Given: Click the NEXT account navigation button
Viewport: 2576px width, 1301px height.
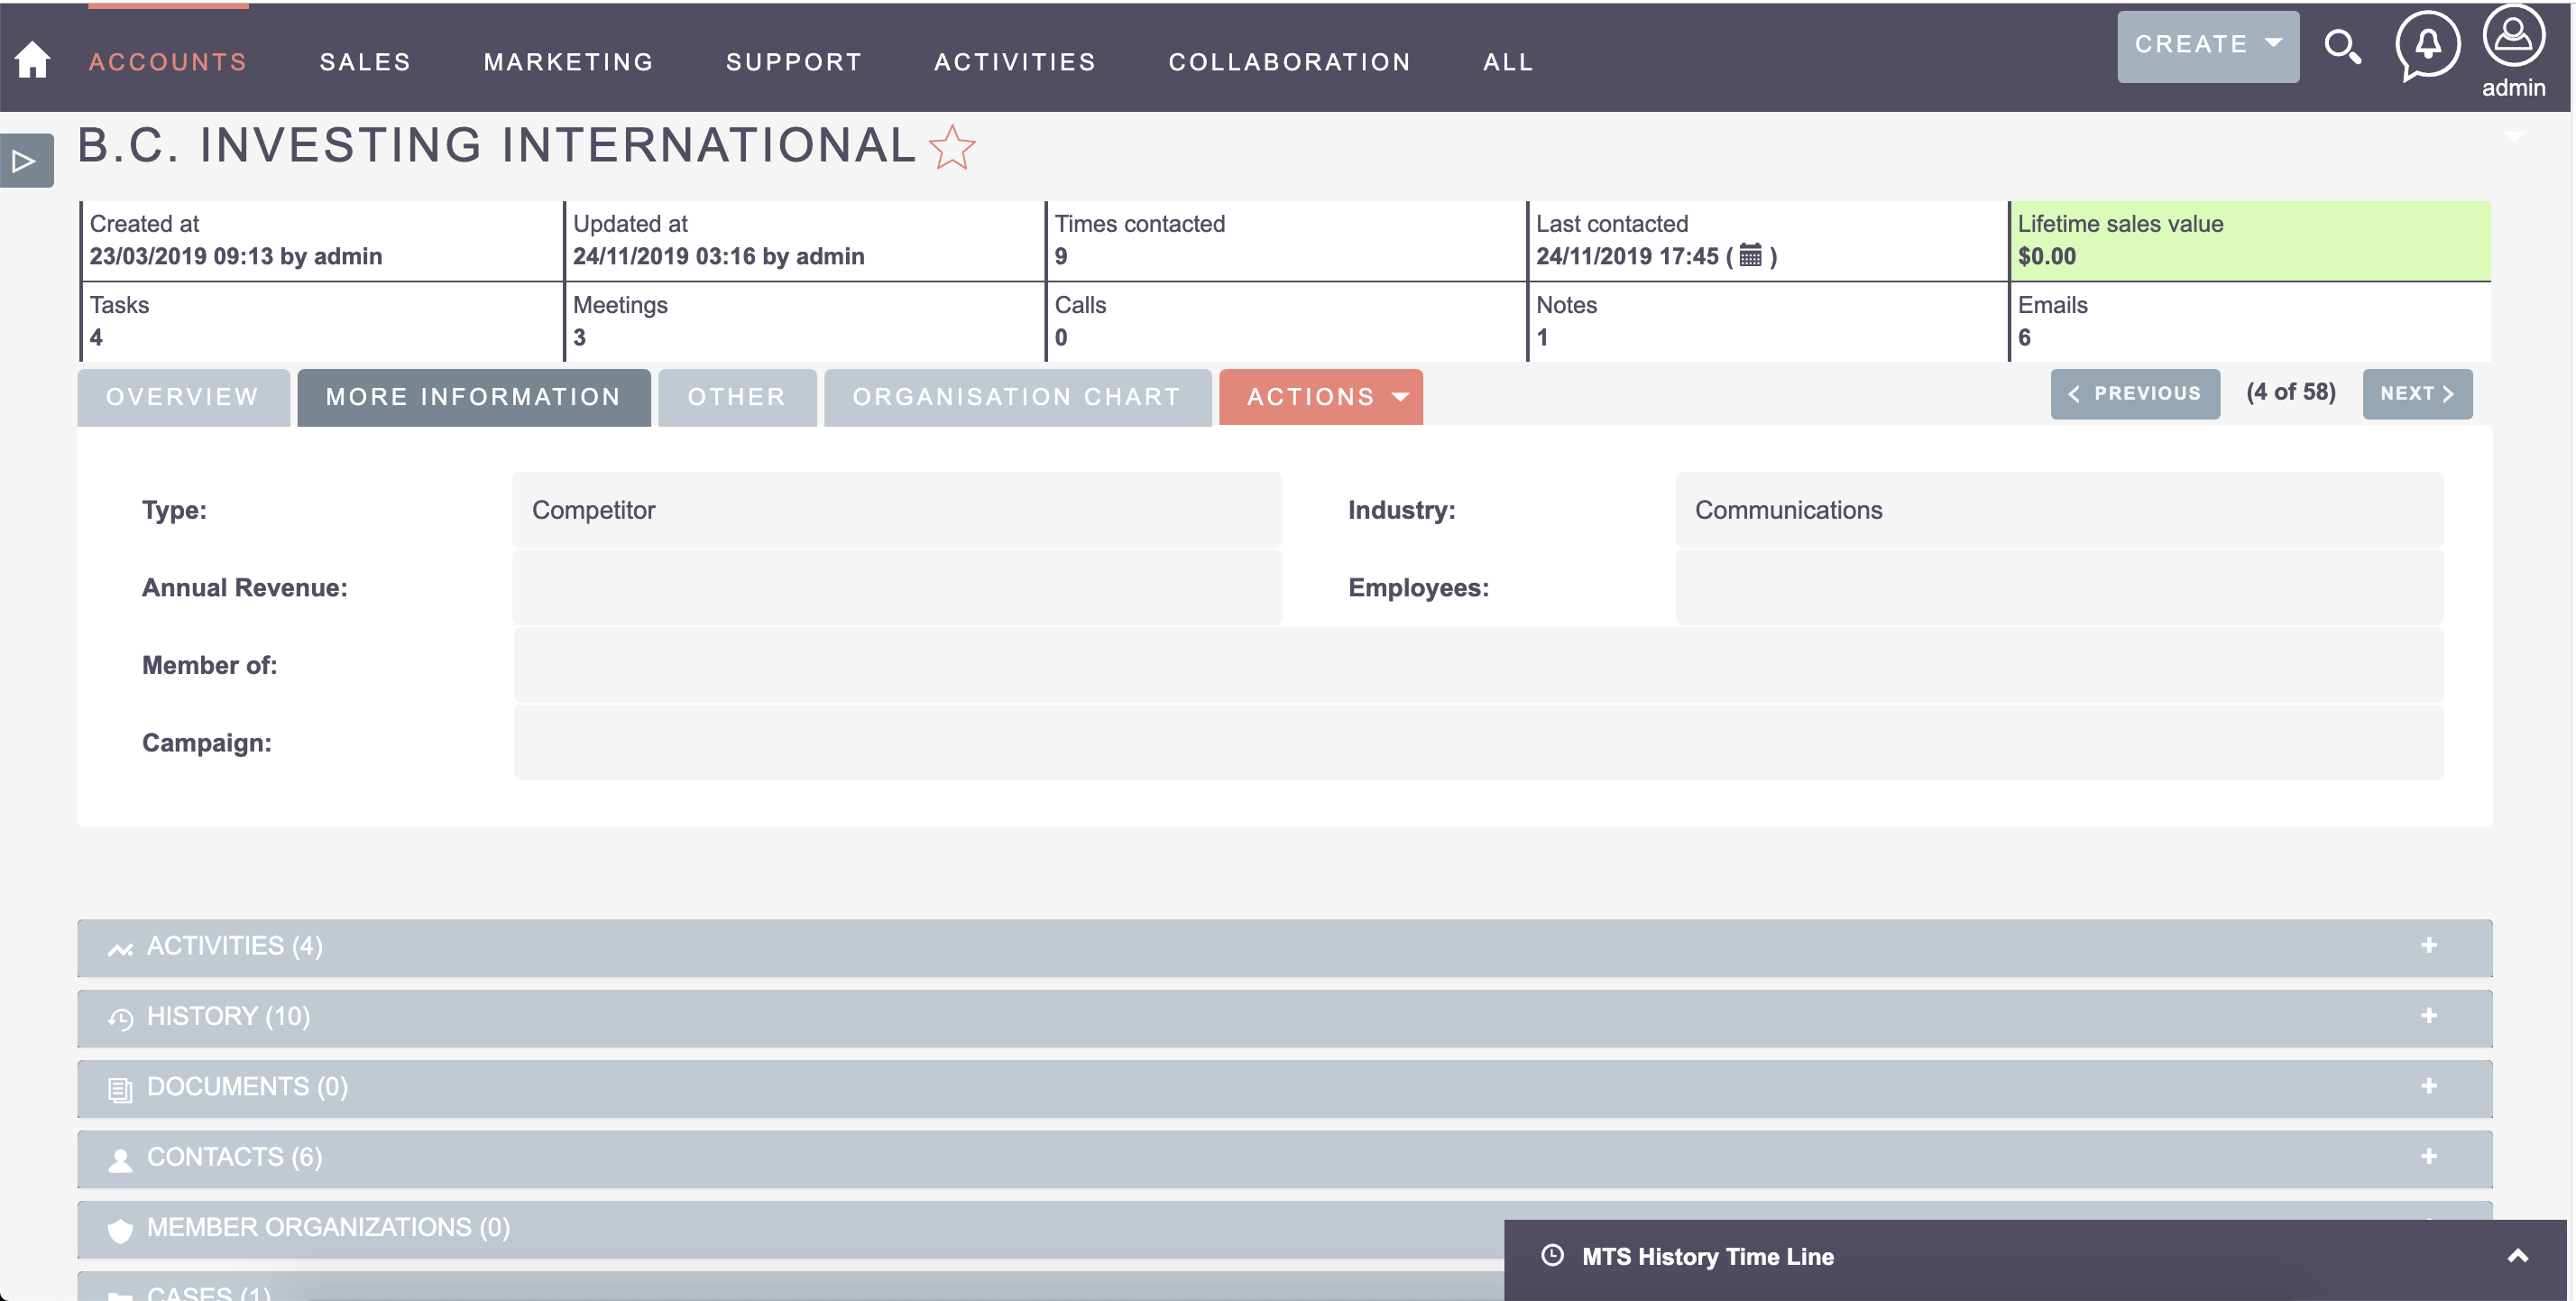Looking at the screenshot, I should click(2418, 393).
